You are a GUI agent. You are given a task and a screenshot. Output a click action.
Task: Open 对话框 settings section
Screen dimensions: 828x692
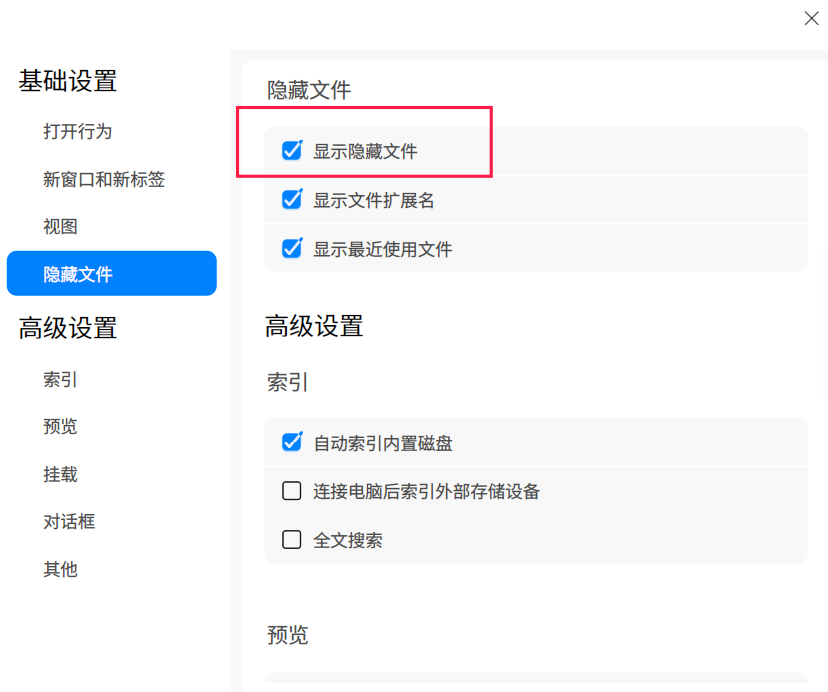pos(69,521)
